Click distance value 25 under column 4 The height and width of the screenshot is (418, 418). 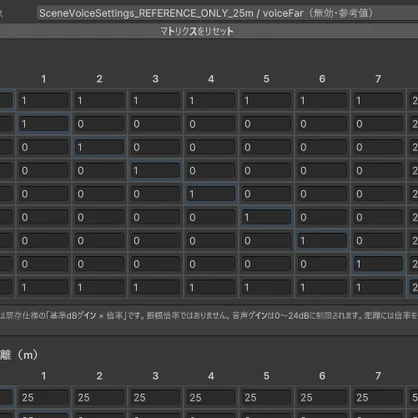point(211,397)
